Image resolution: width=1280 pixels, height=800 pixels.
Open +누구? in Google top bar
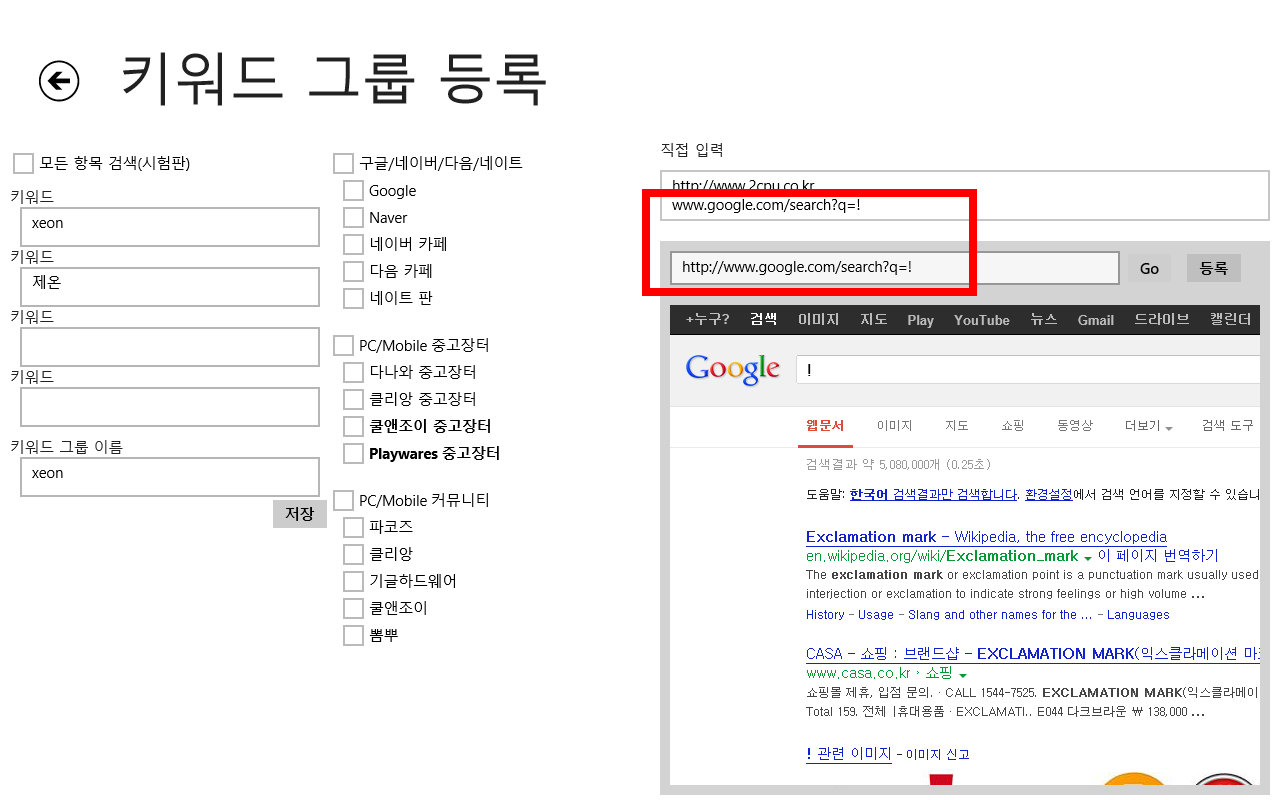tap(707, 320)
